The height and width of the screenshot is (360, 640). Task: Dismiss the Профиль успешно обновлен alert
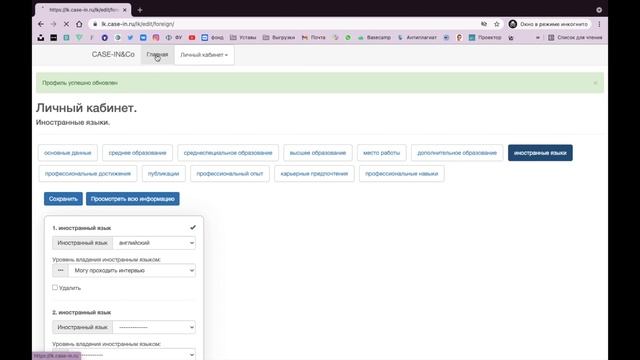coord(595,83)
